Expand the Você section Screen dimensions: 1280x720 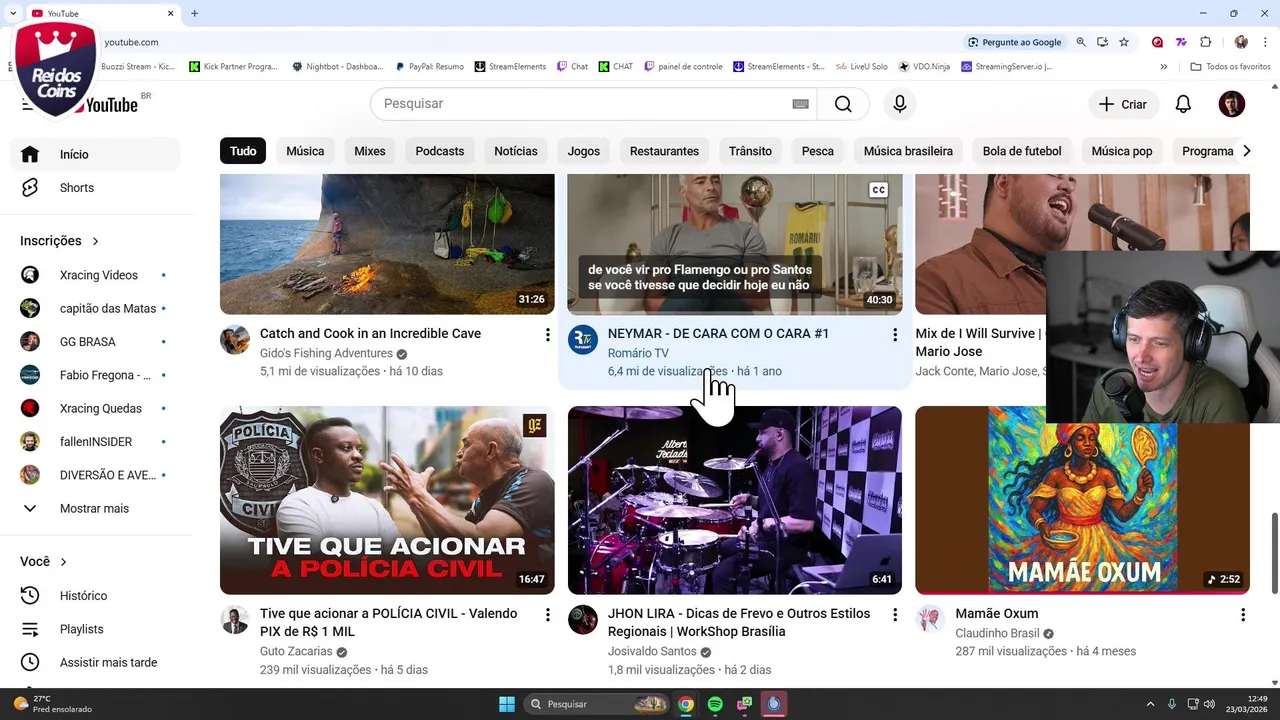click(43, 562)
